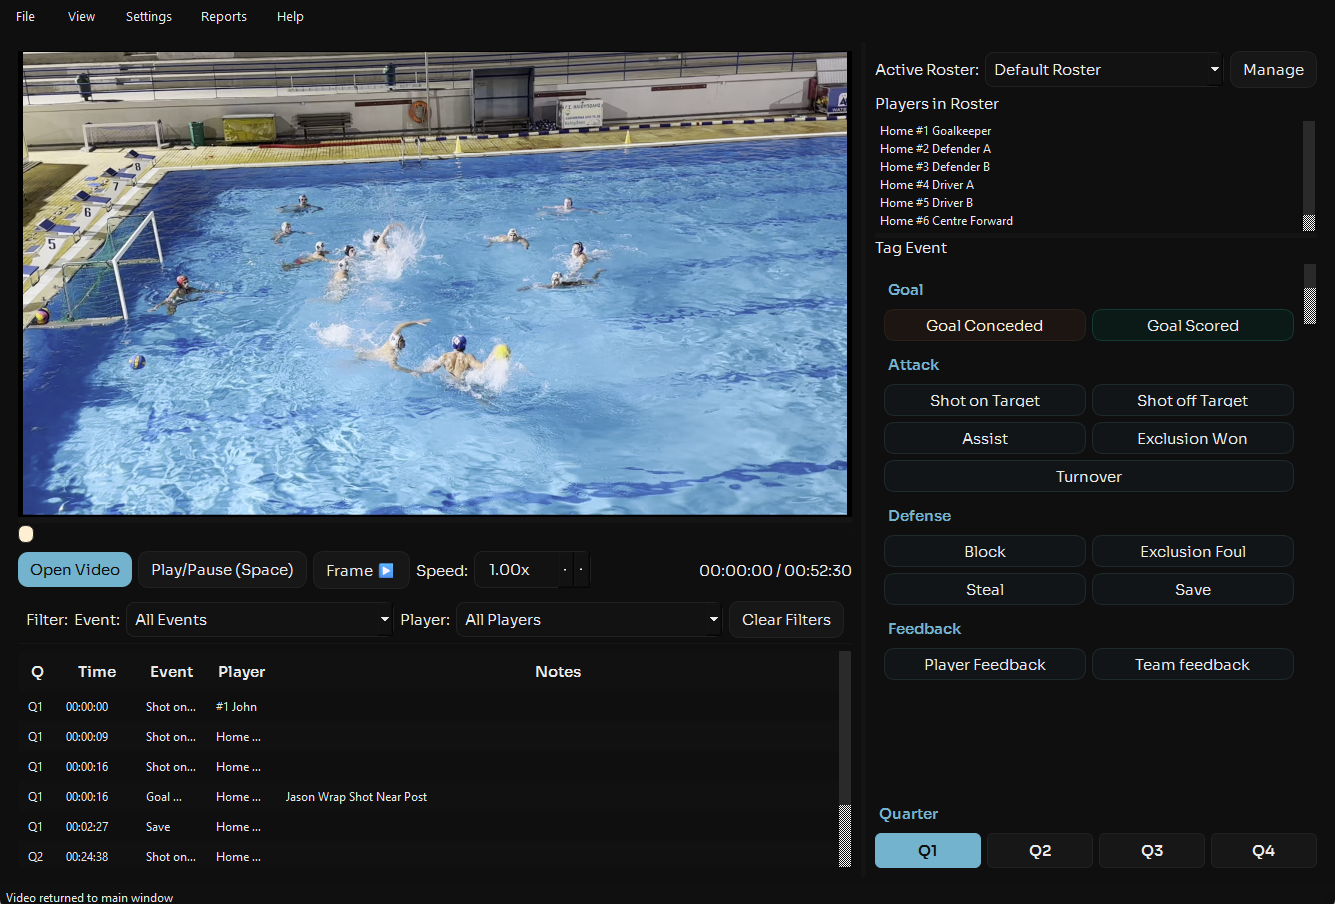Select the Q1 quarter button
Screen dimensions: 1335x904
927,850
